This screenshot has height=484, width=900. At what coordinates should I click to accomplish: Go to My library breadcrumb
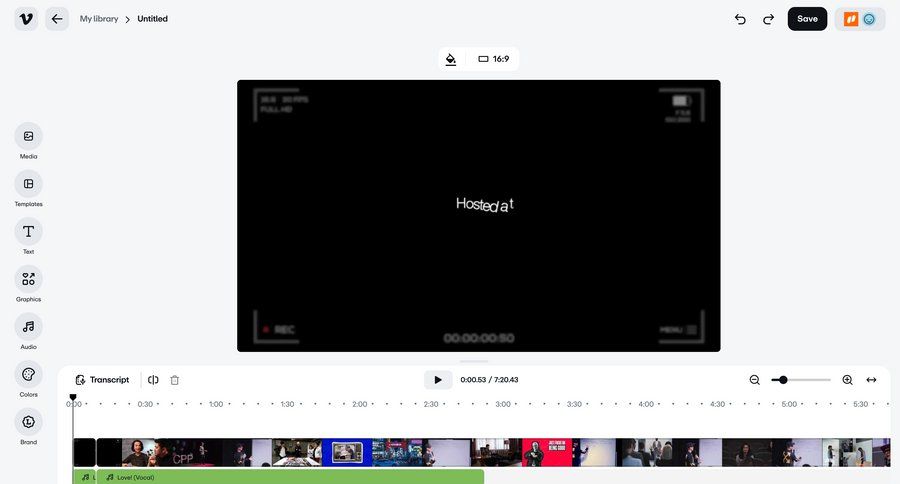(x=99, y=19)
